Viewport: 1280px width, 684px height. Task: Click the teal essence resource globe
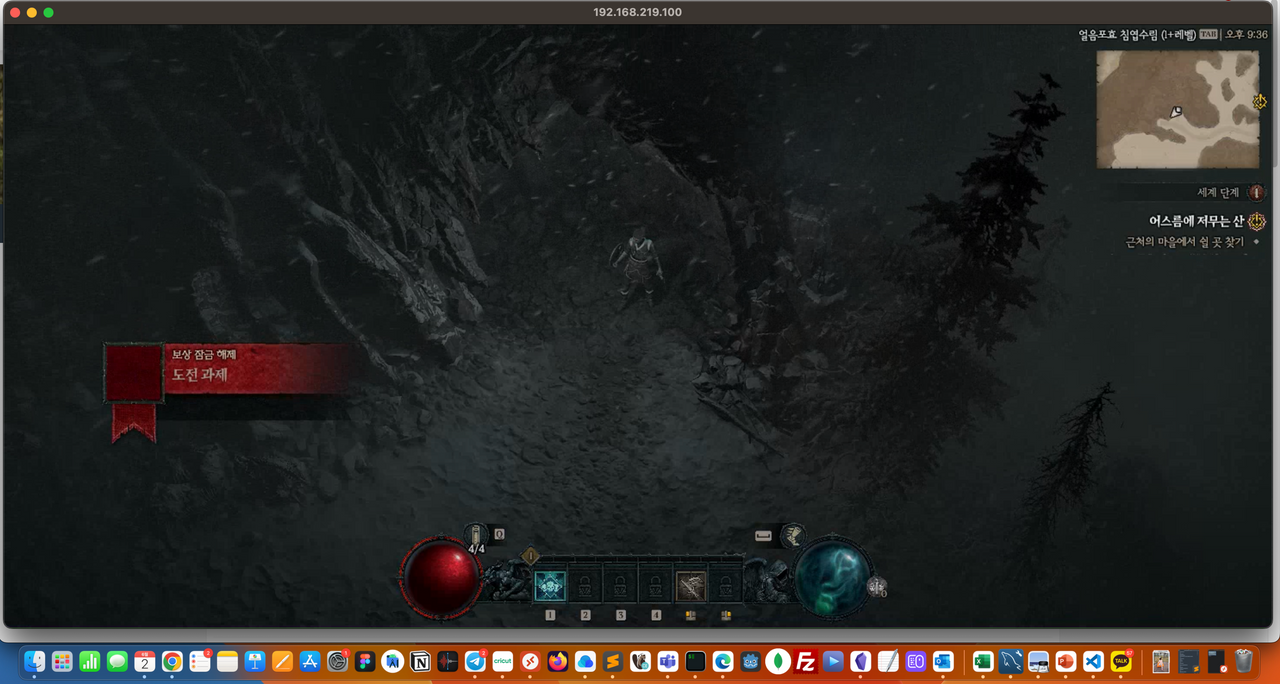[x=833, y=578]
